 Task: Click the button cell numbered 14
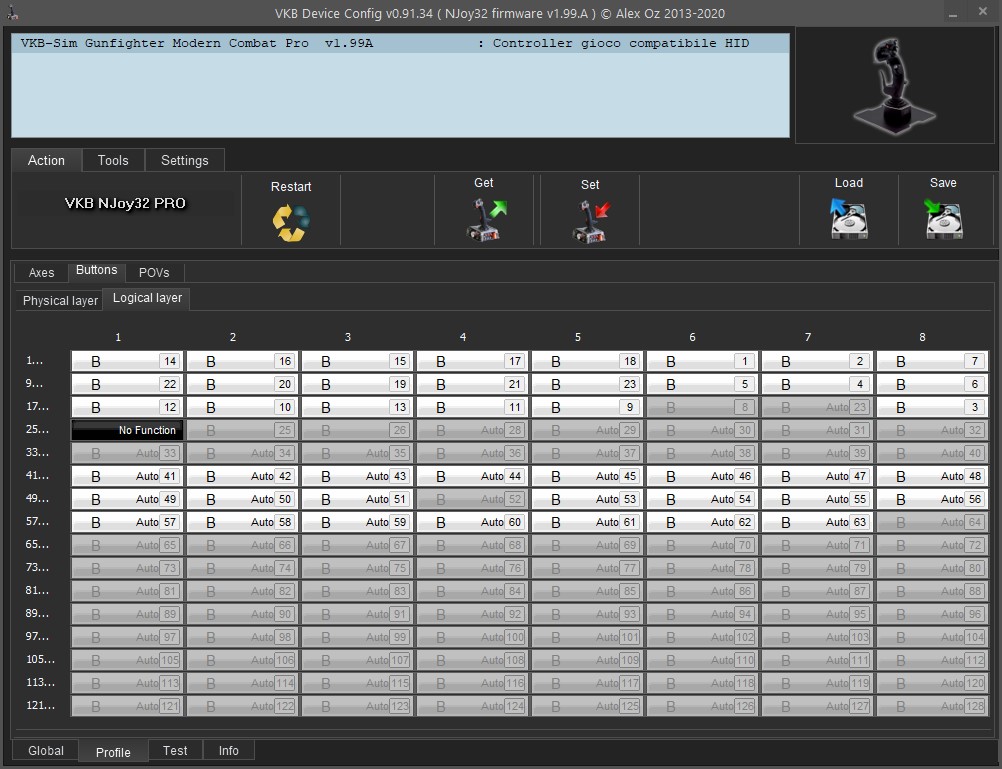[127, 361]
